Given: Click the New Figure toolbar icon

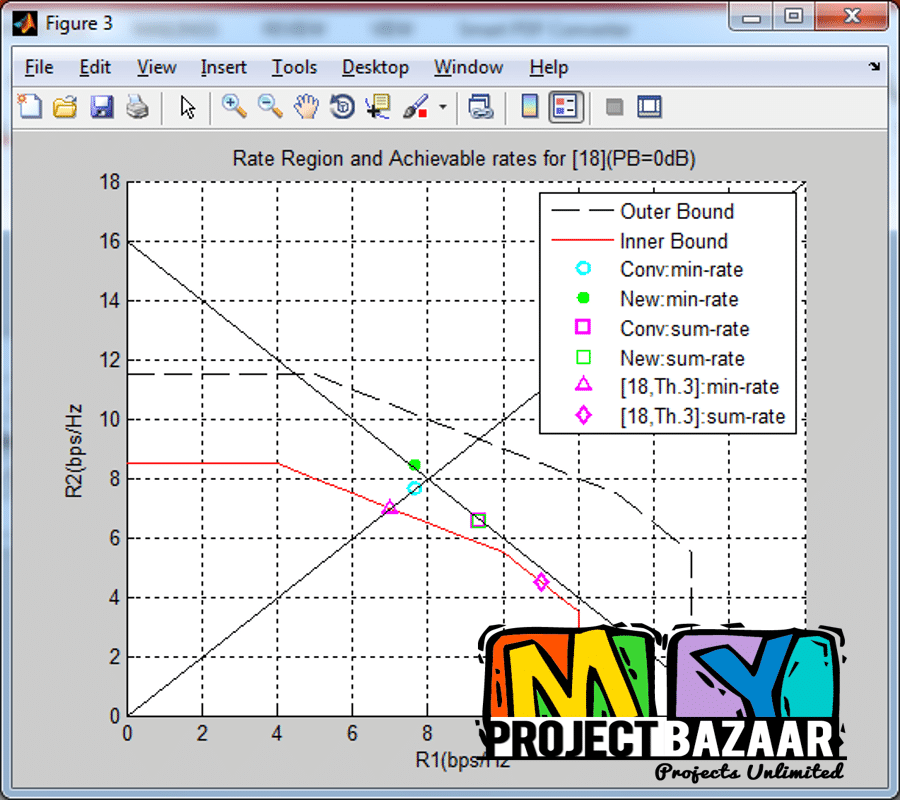Looking at the screenshot, I should point(31,107).
